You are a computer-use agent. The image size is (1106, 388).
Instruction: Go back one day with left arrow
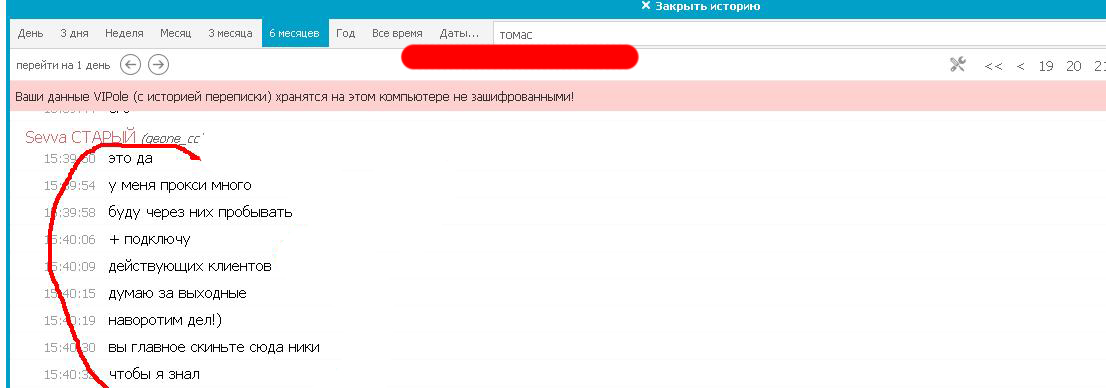coord(130,65)
